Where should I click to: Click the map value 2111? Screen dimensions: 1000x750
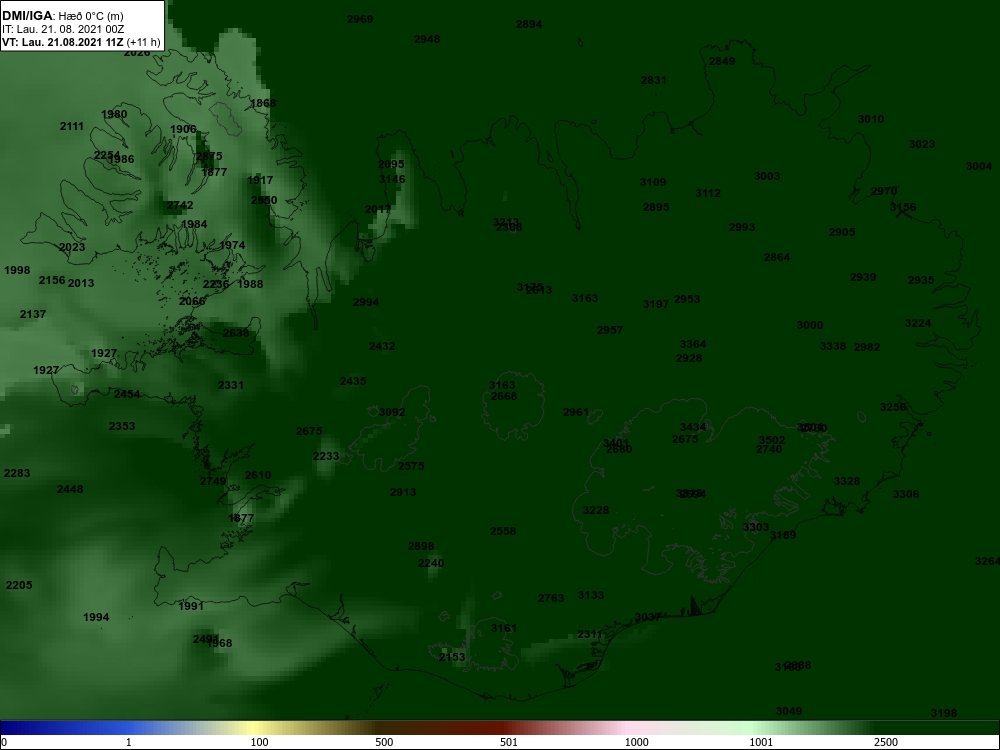[71, 126]
